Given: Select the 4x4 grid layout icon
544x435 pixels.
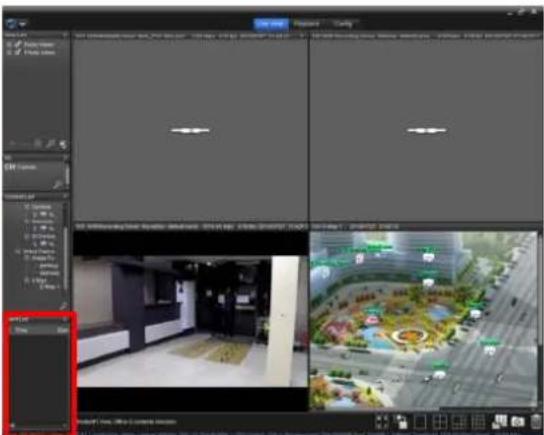Looking at the screenshot, I should coord(478,422).
